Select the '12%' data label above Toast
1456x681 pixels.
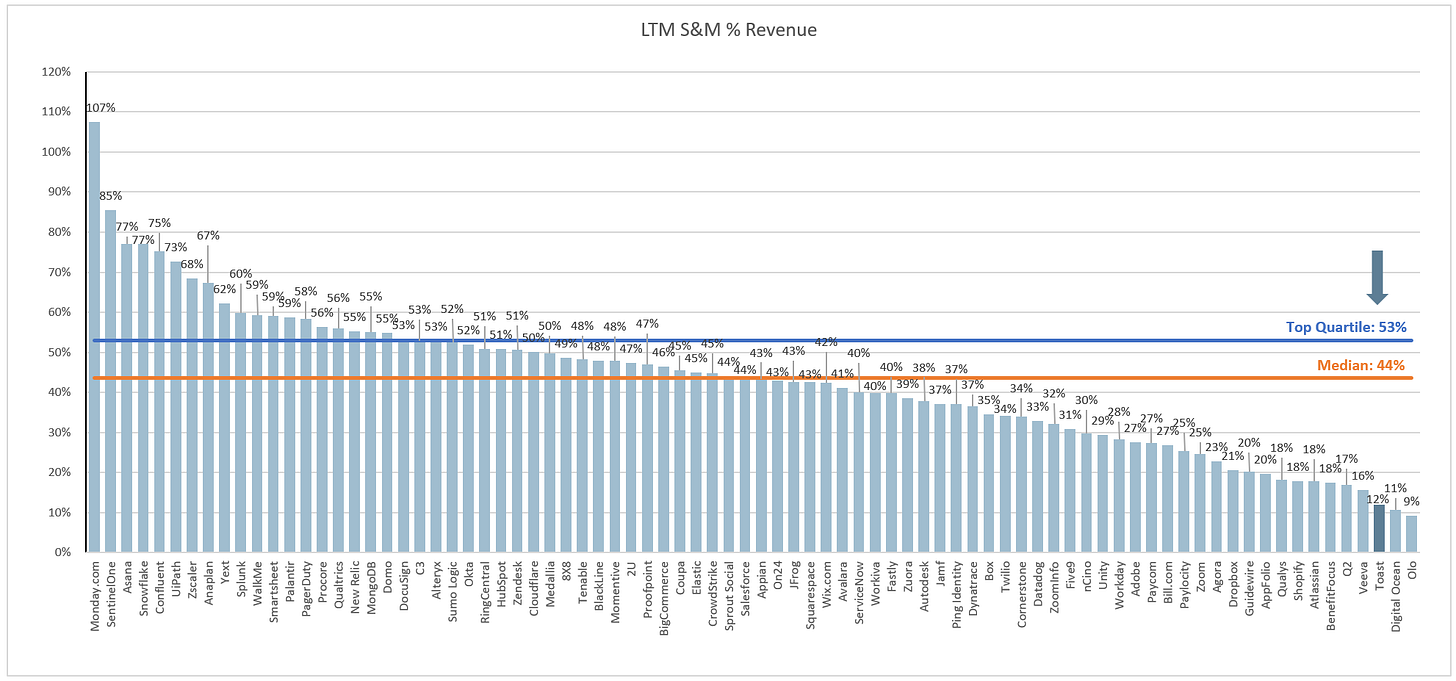point(1380,498)
